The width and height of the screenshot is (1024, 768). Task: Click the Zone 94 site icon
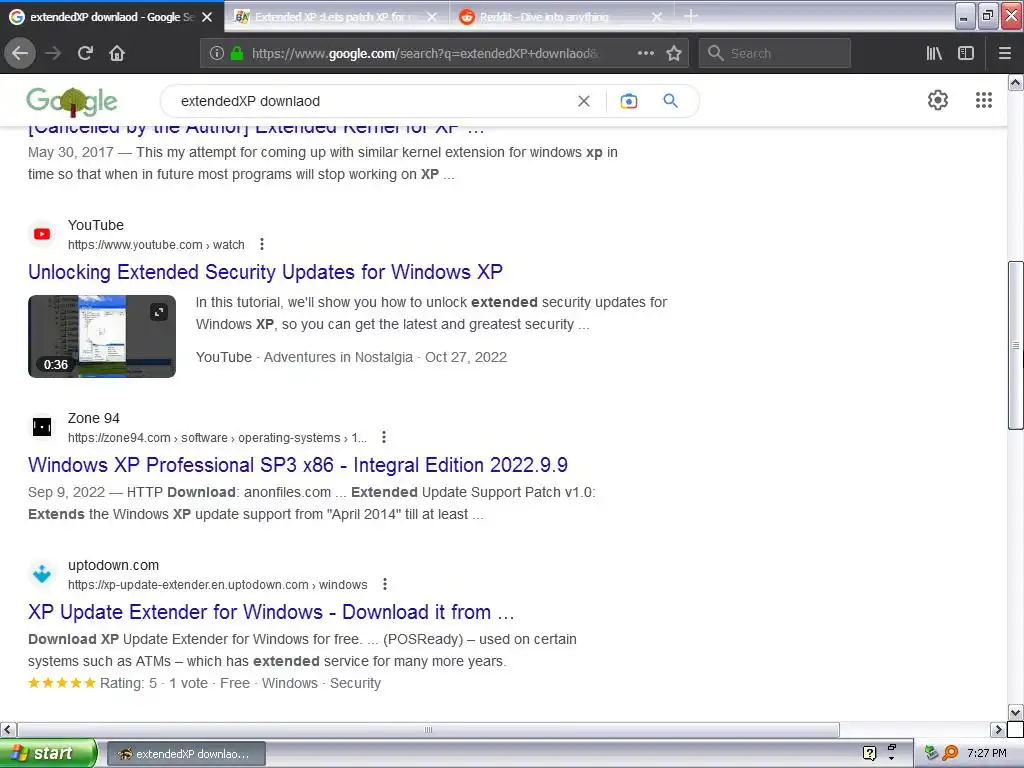[x=42, y=427]
